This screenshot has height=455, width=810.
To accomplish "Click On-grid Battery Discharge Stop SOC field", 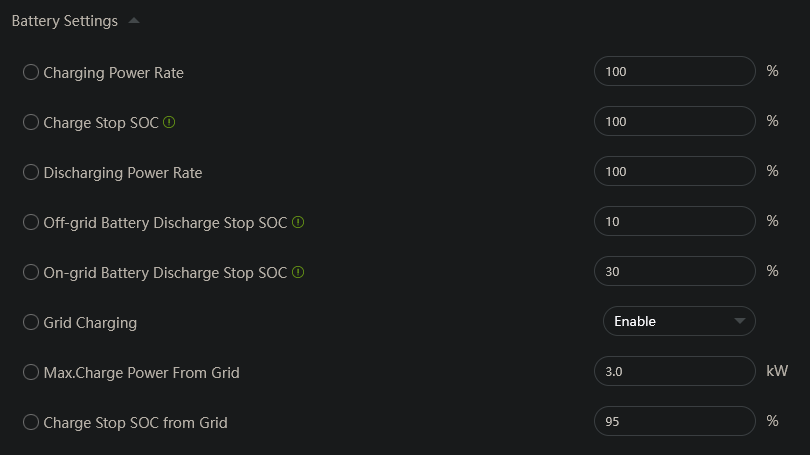I will pyautogui.click(x=674, y=271).
